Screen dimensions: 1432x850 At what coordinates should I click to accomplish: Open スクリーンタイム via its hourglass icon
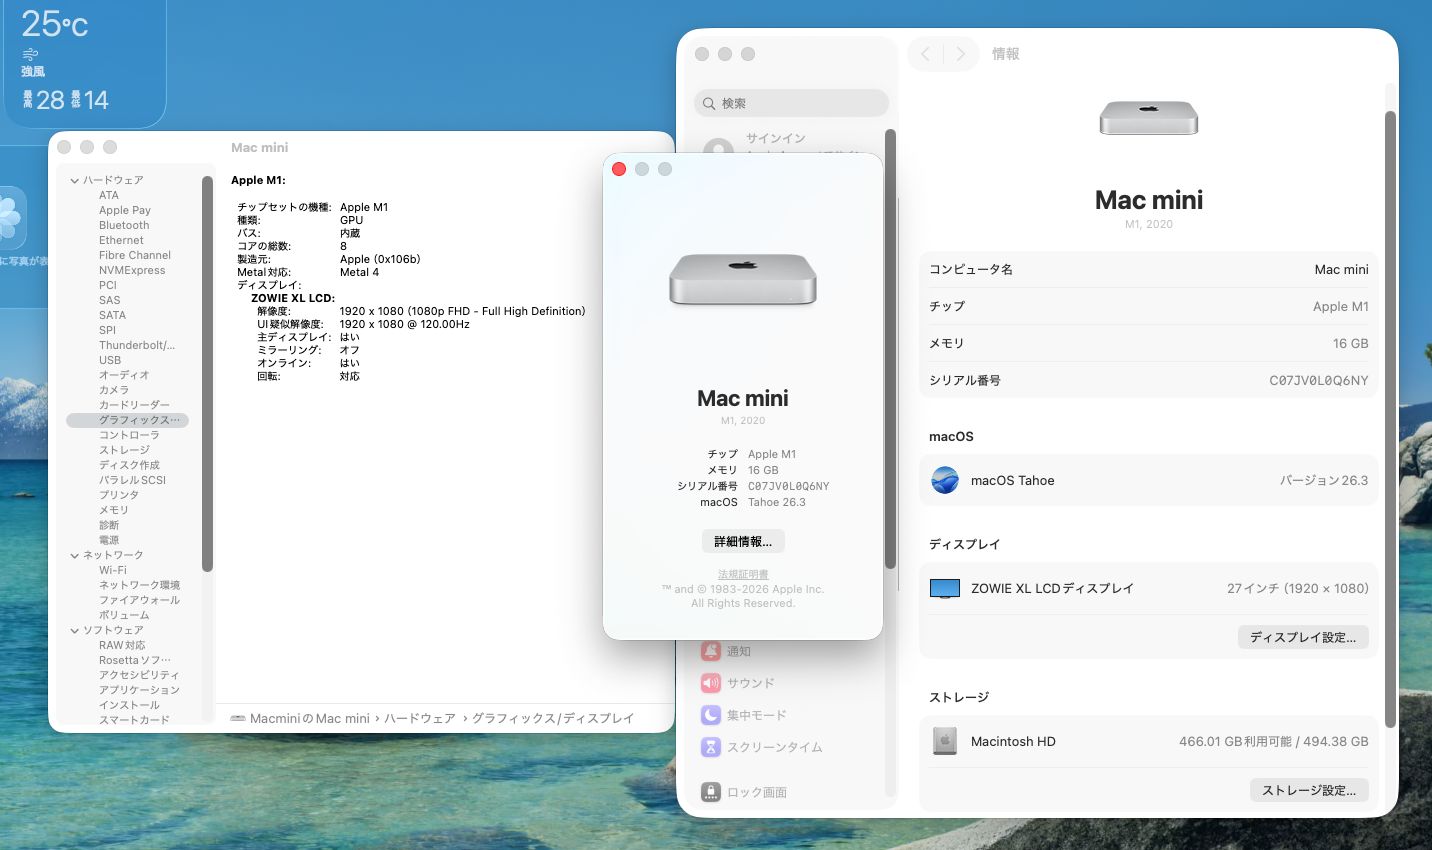pyautogui.click(x=711, y=747)
